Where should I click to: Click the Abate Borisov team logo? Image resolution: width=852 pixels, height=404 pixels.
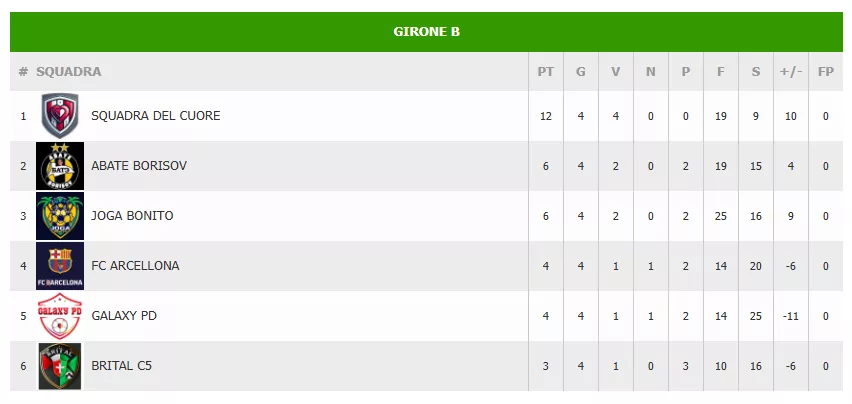[x=60, y=166]
